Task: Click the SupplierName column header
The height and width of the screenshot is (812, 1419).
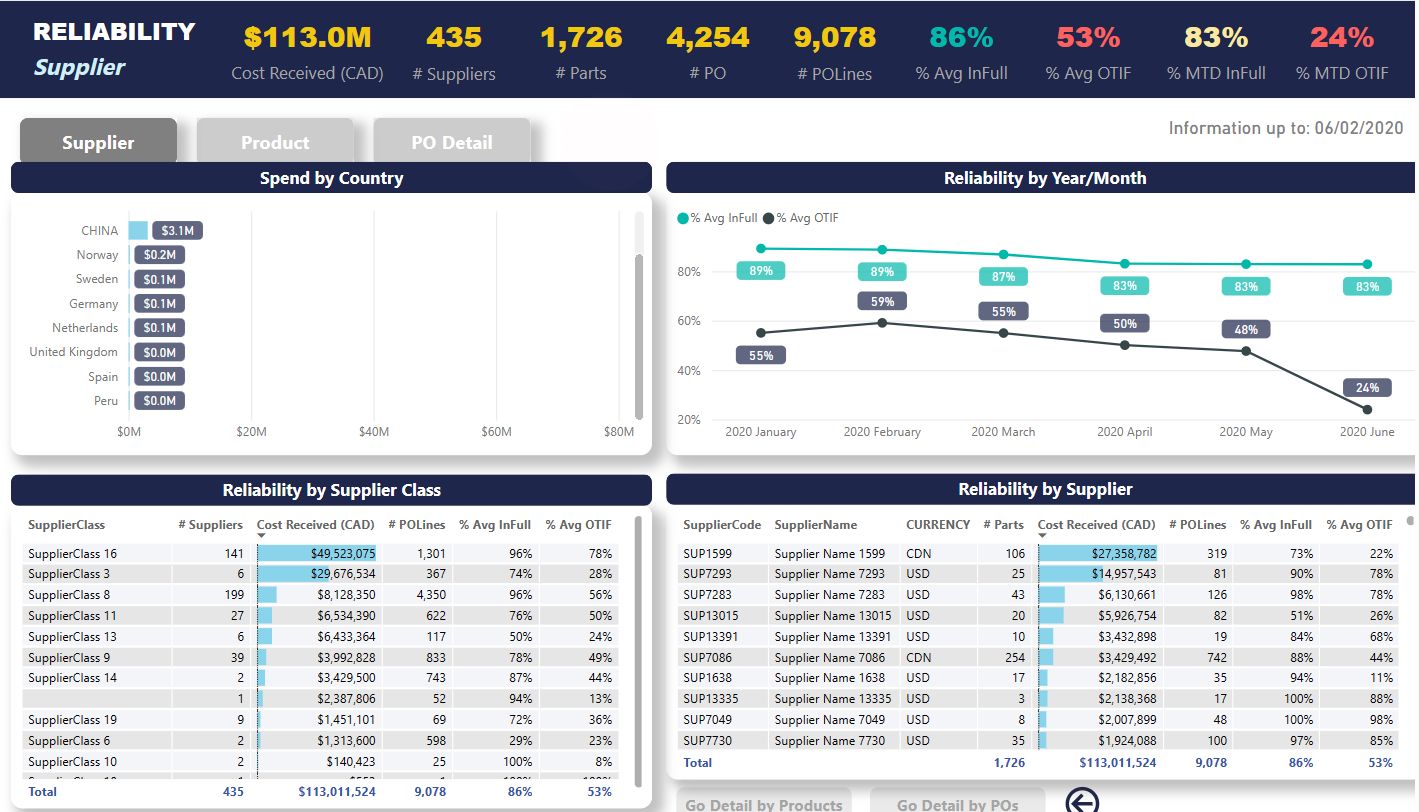Action: coord(816,524)
